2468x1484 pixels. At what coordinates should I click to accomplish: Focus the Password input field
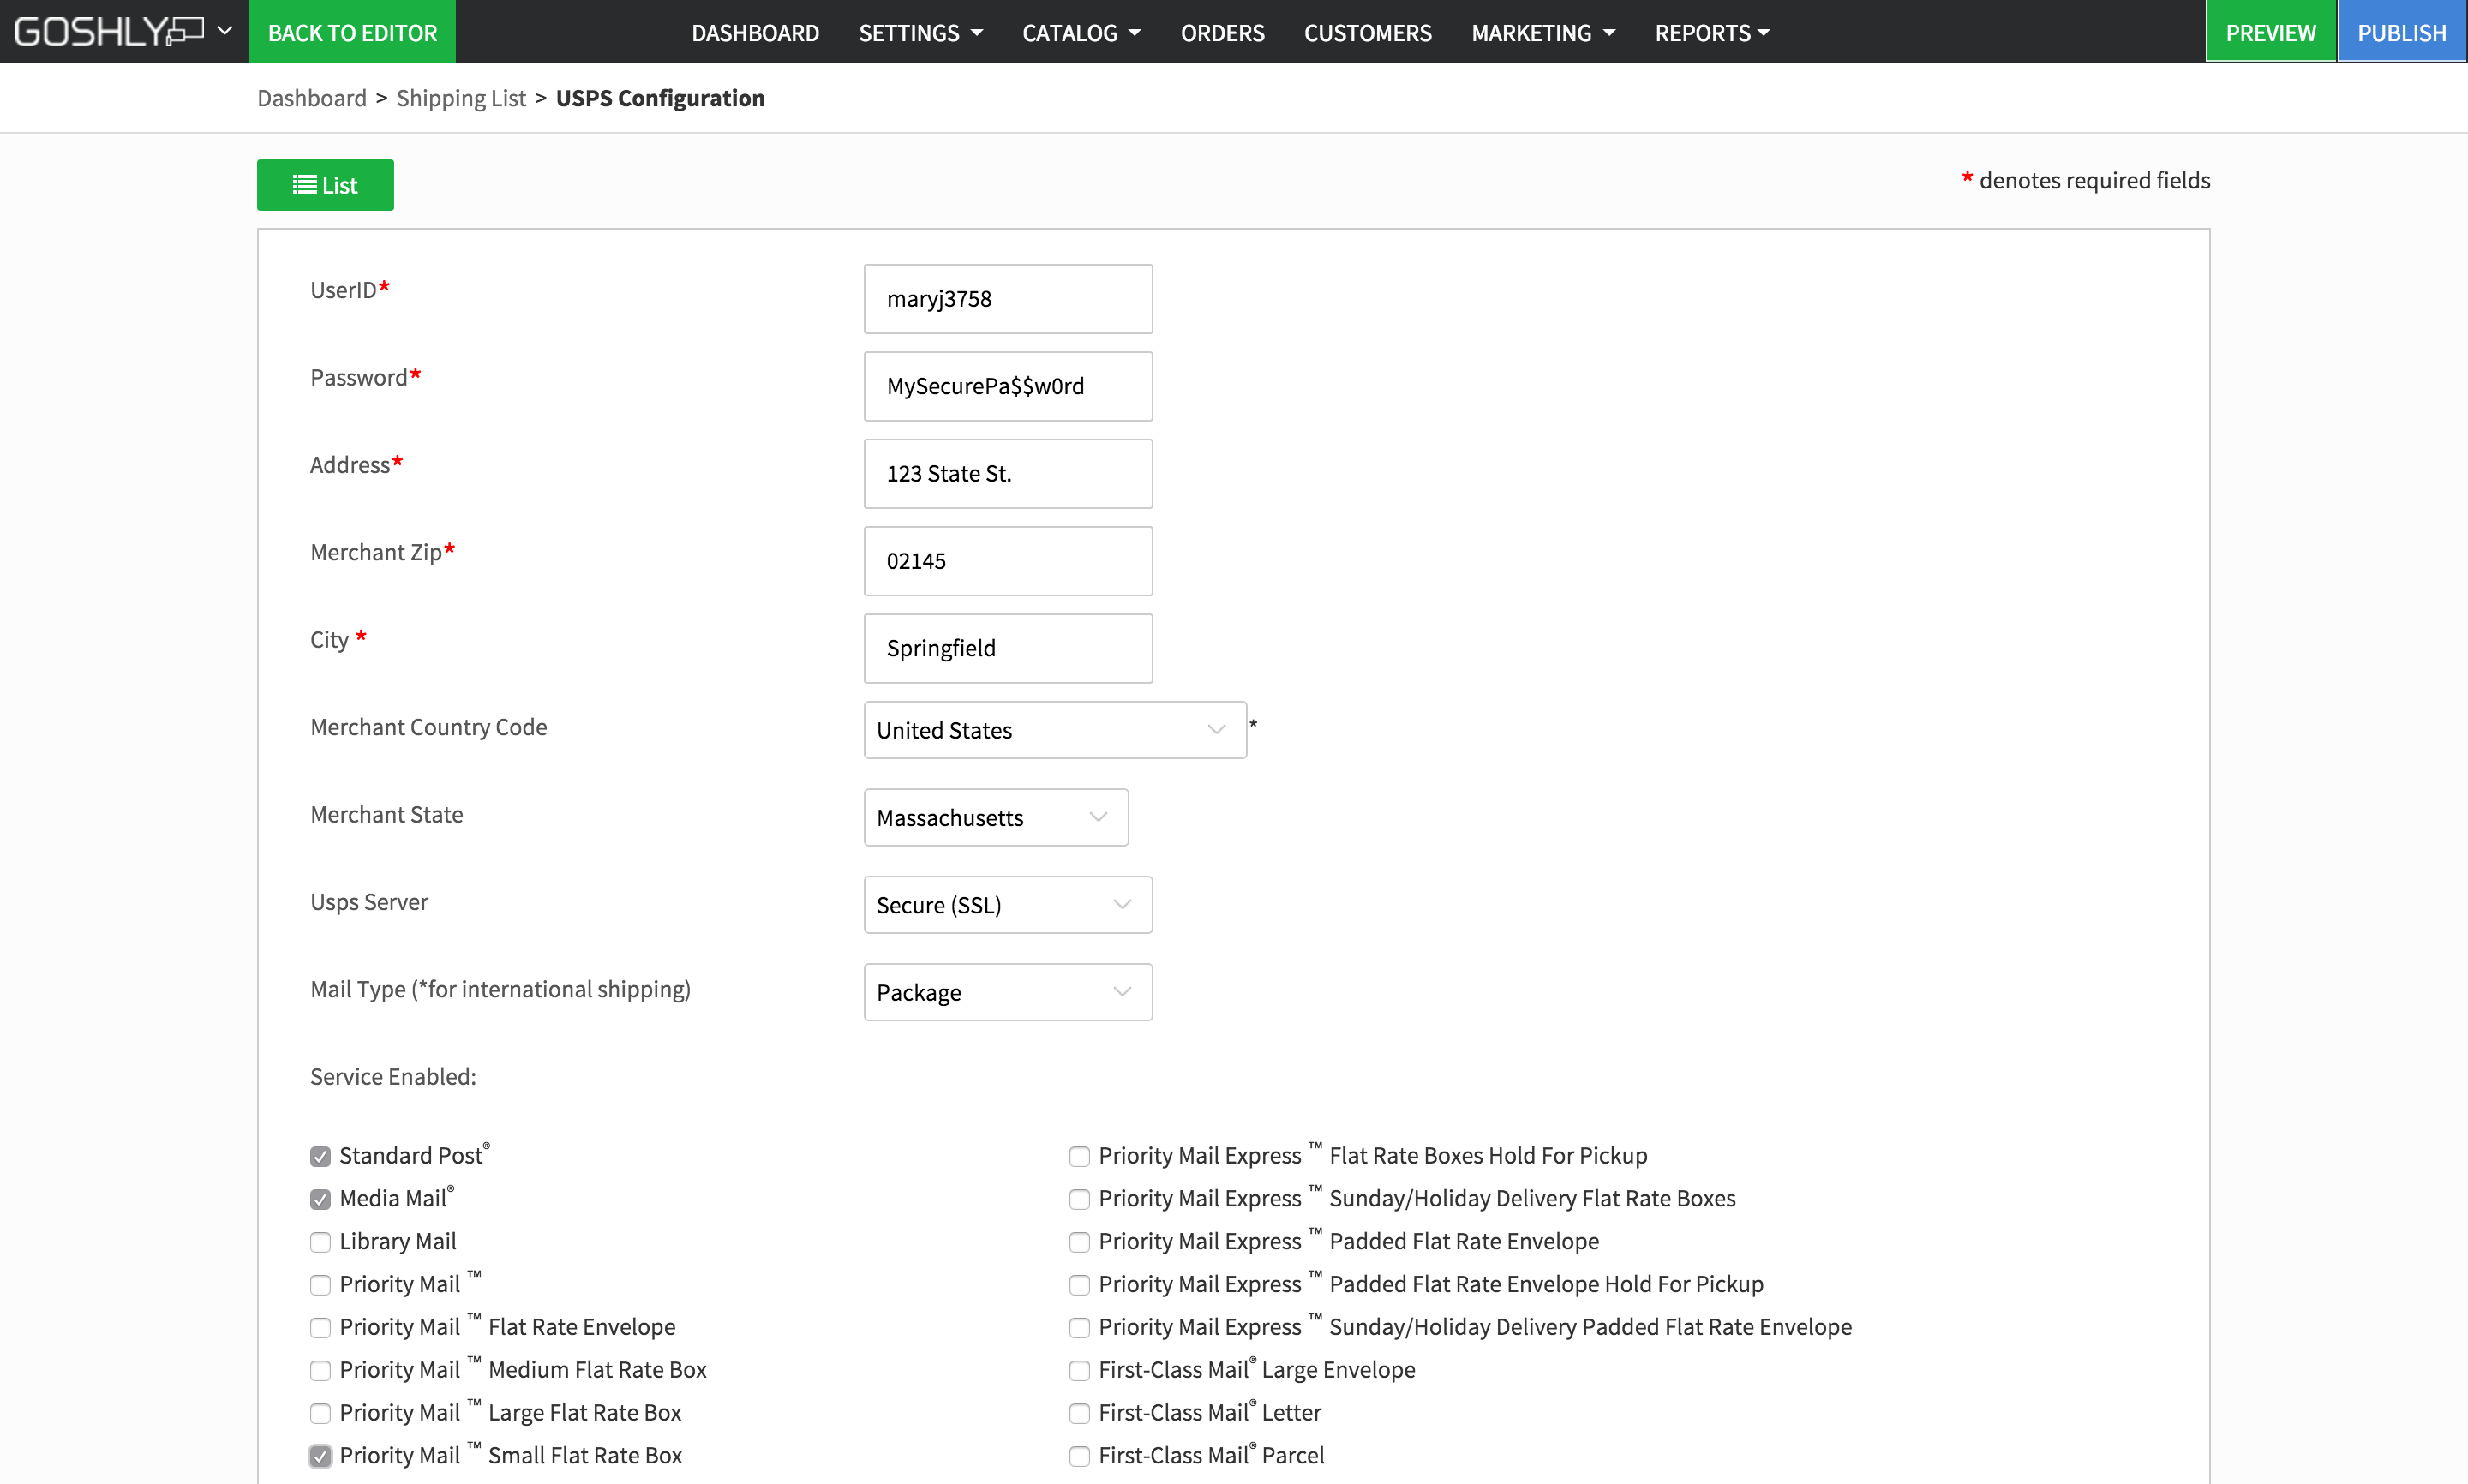click(1008, 386)
